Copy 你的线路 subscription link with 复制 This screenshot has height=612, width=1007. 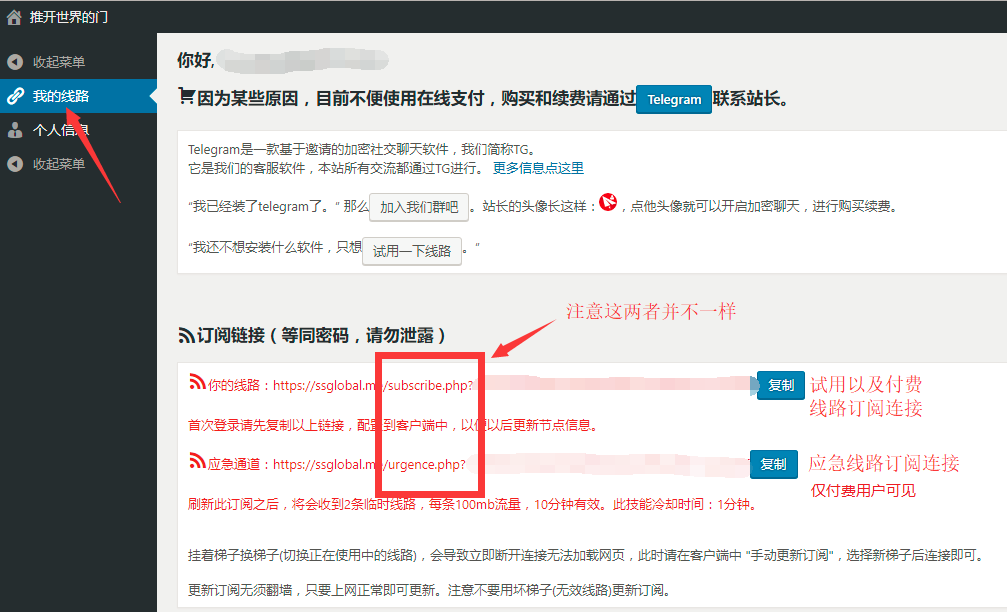point(780,385)
